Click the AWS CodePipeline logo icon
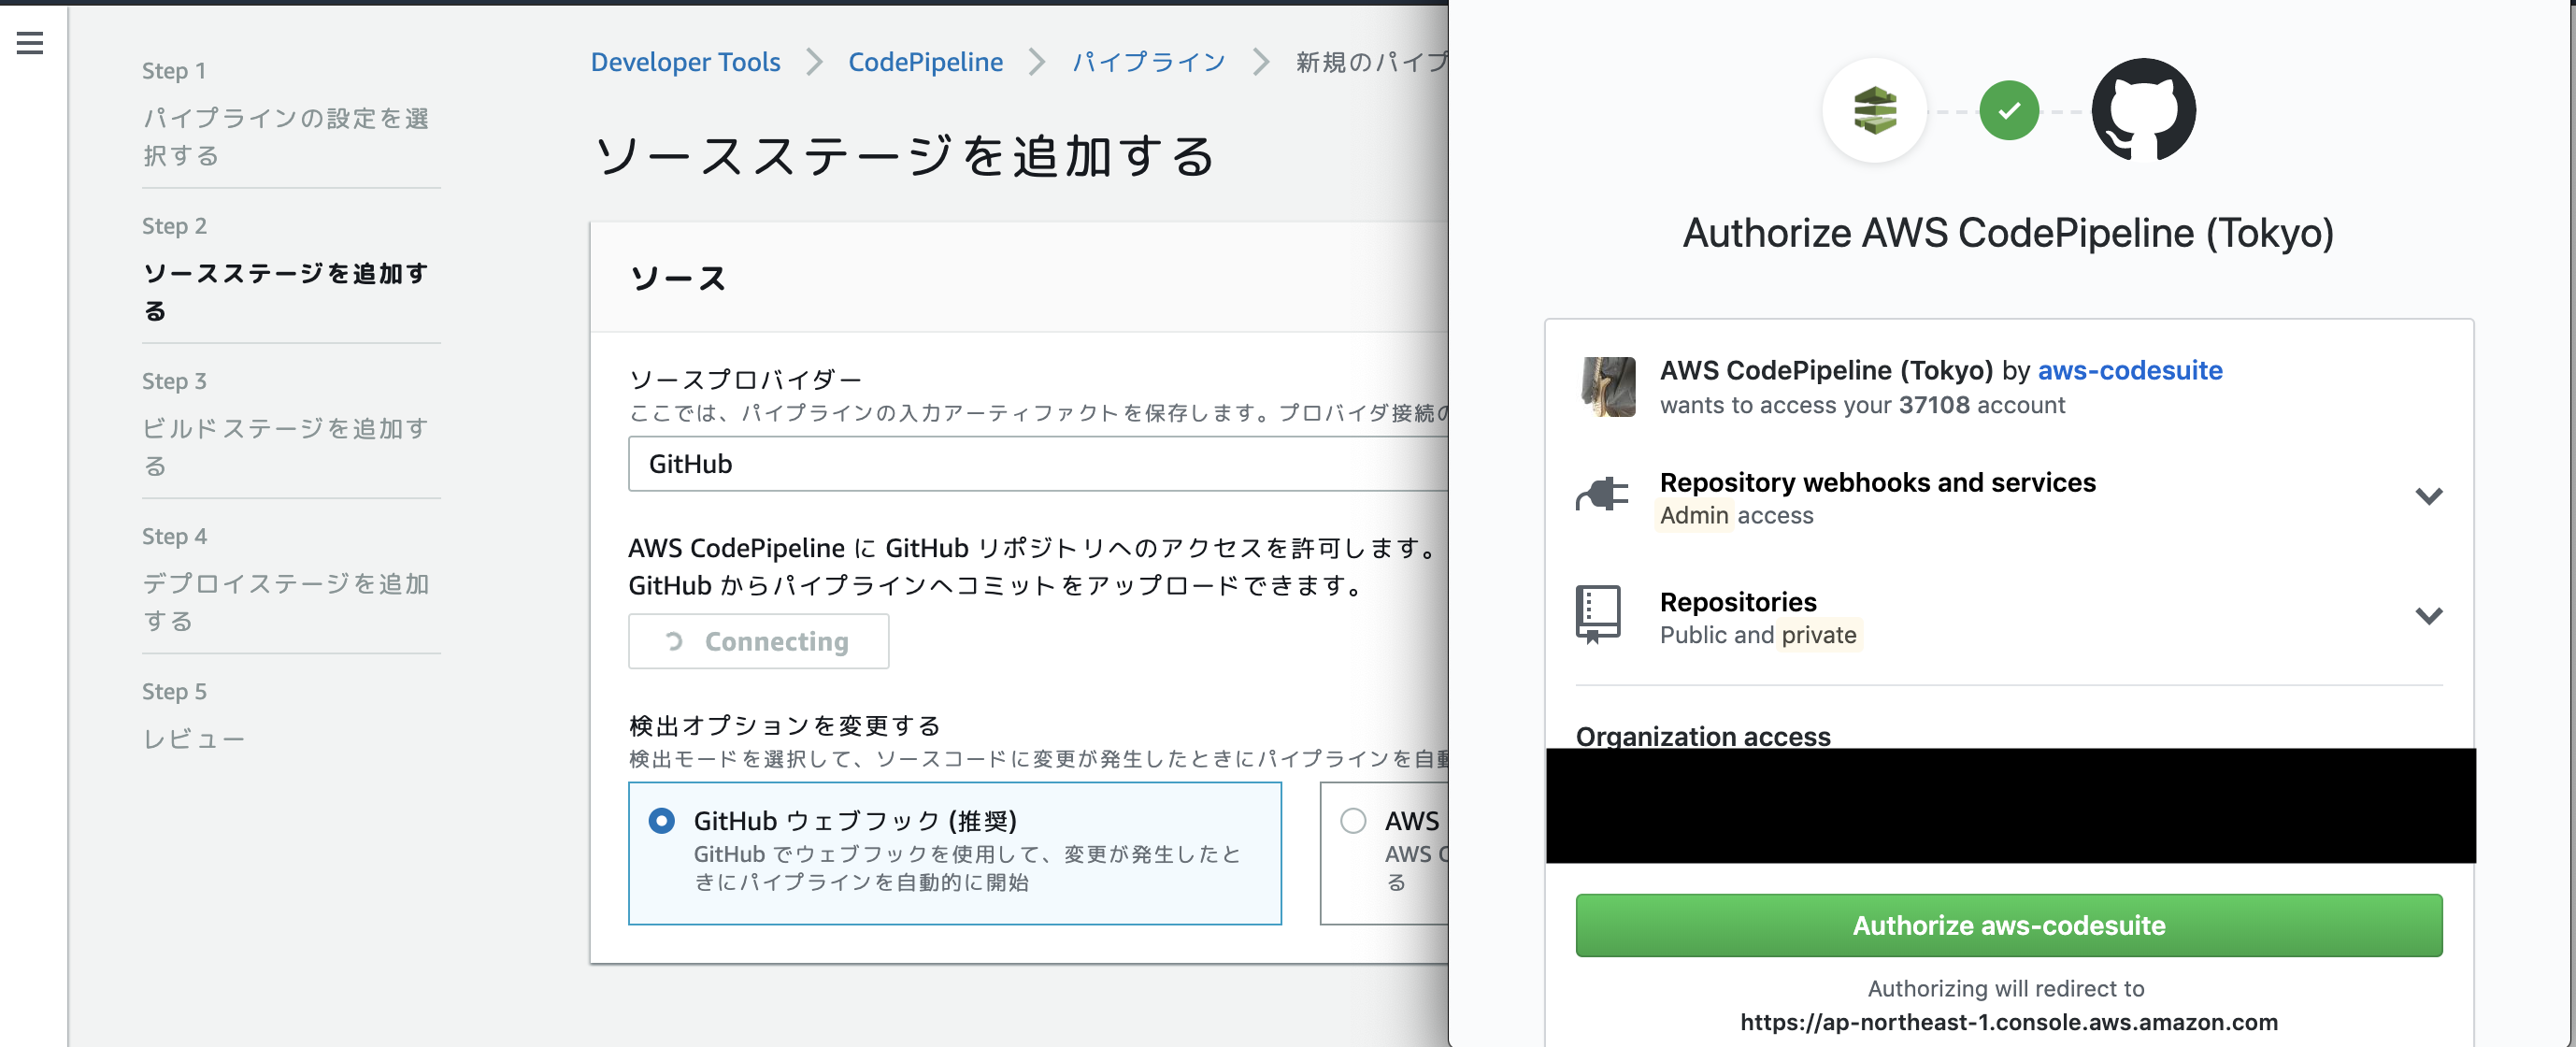 1874,110
